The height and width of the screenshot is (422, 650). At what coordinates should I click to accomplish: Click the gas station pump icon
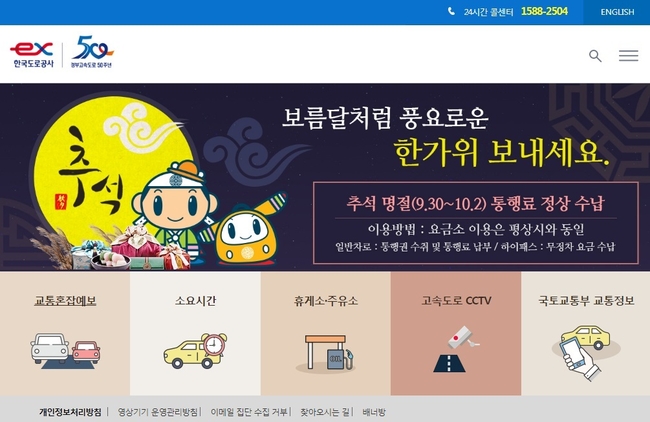coord(325,353)
